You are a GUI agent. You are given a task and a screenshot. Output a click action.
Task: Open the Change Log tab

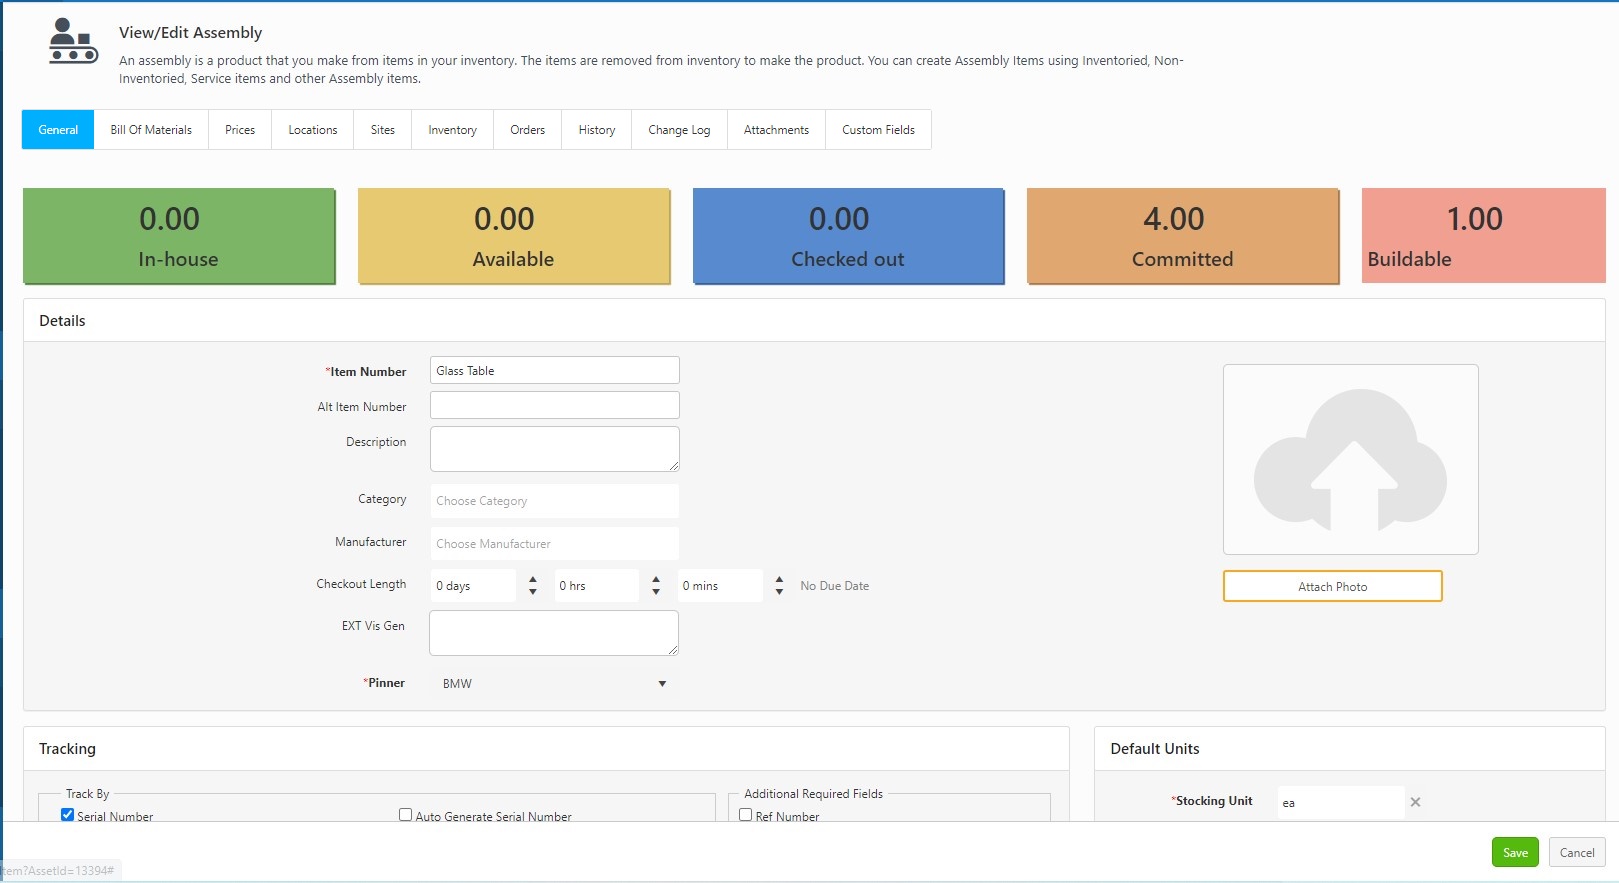679,130
